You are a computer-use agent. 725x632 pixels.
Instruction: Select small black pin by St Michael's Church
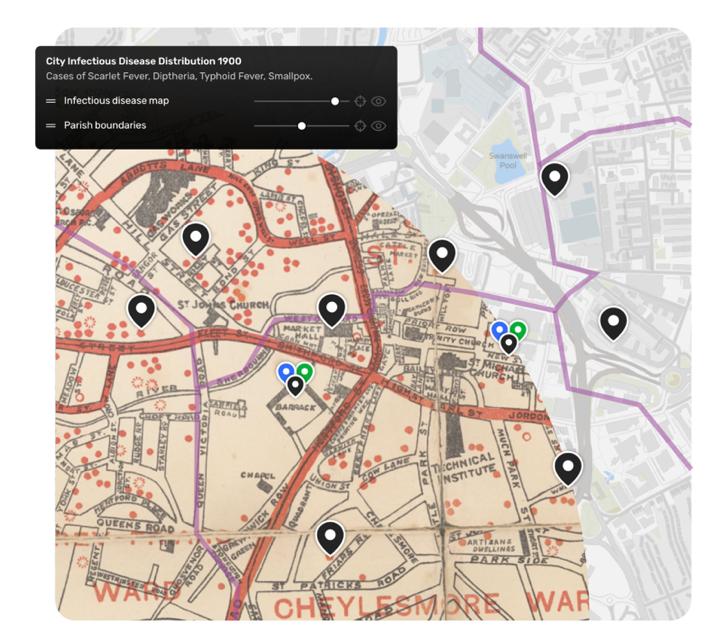[x=509, y=344]
